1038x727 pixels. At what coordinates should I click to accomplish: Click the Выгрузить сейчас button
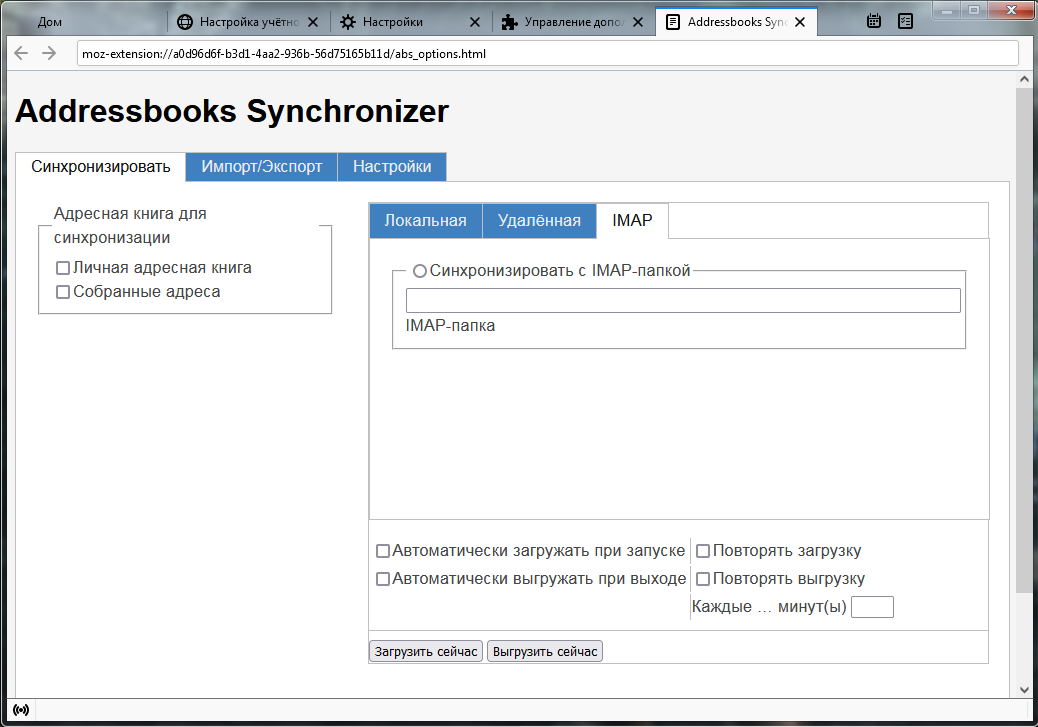pyautogui.click(x=544, y=650)
